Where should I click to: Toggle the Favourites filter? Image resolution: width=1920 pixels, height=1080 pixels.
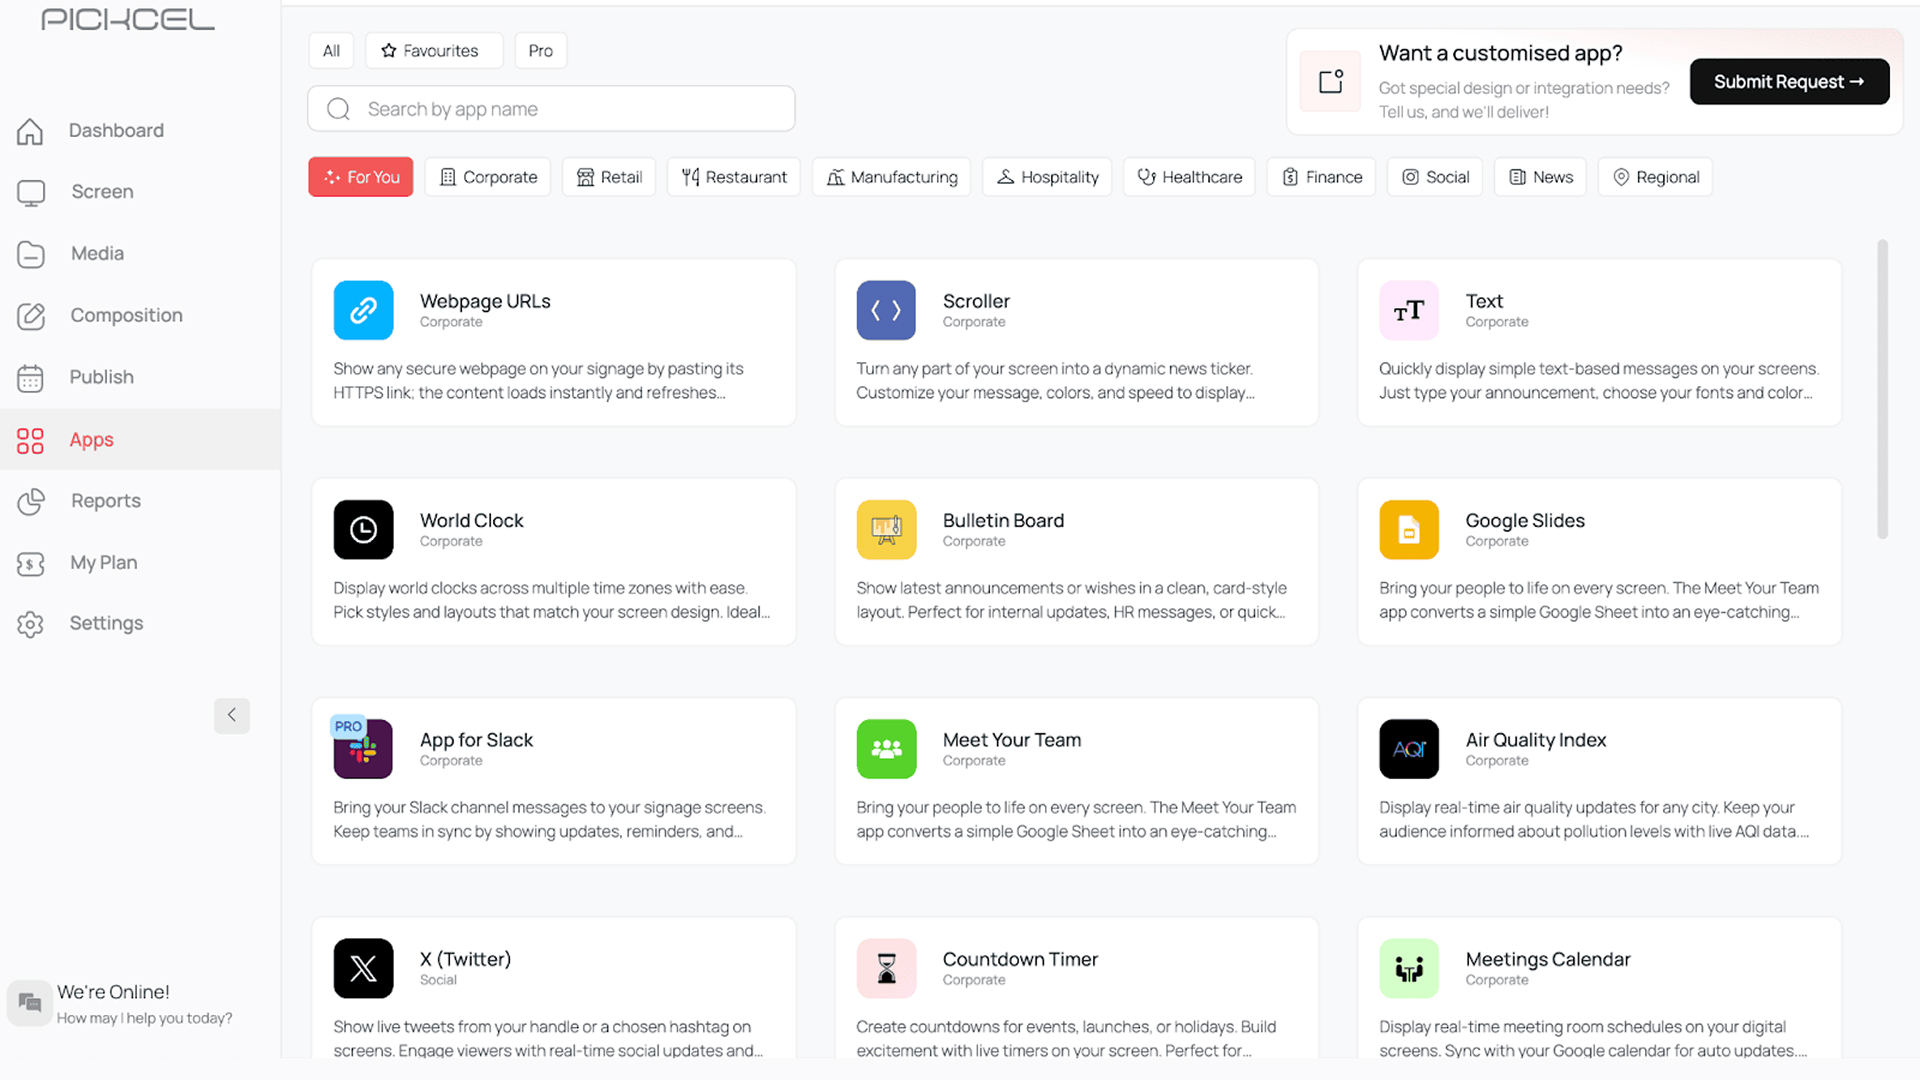[x=433, y=50]
